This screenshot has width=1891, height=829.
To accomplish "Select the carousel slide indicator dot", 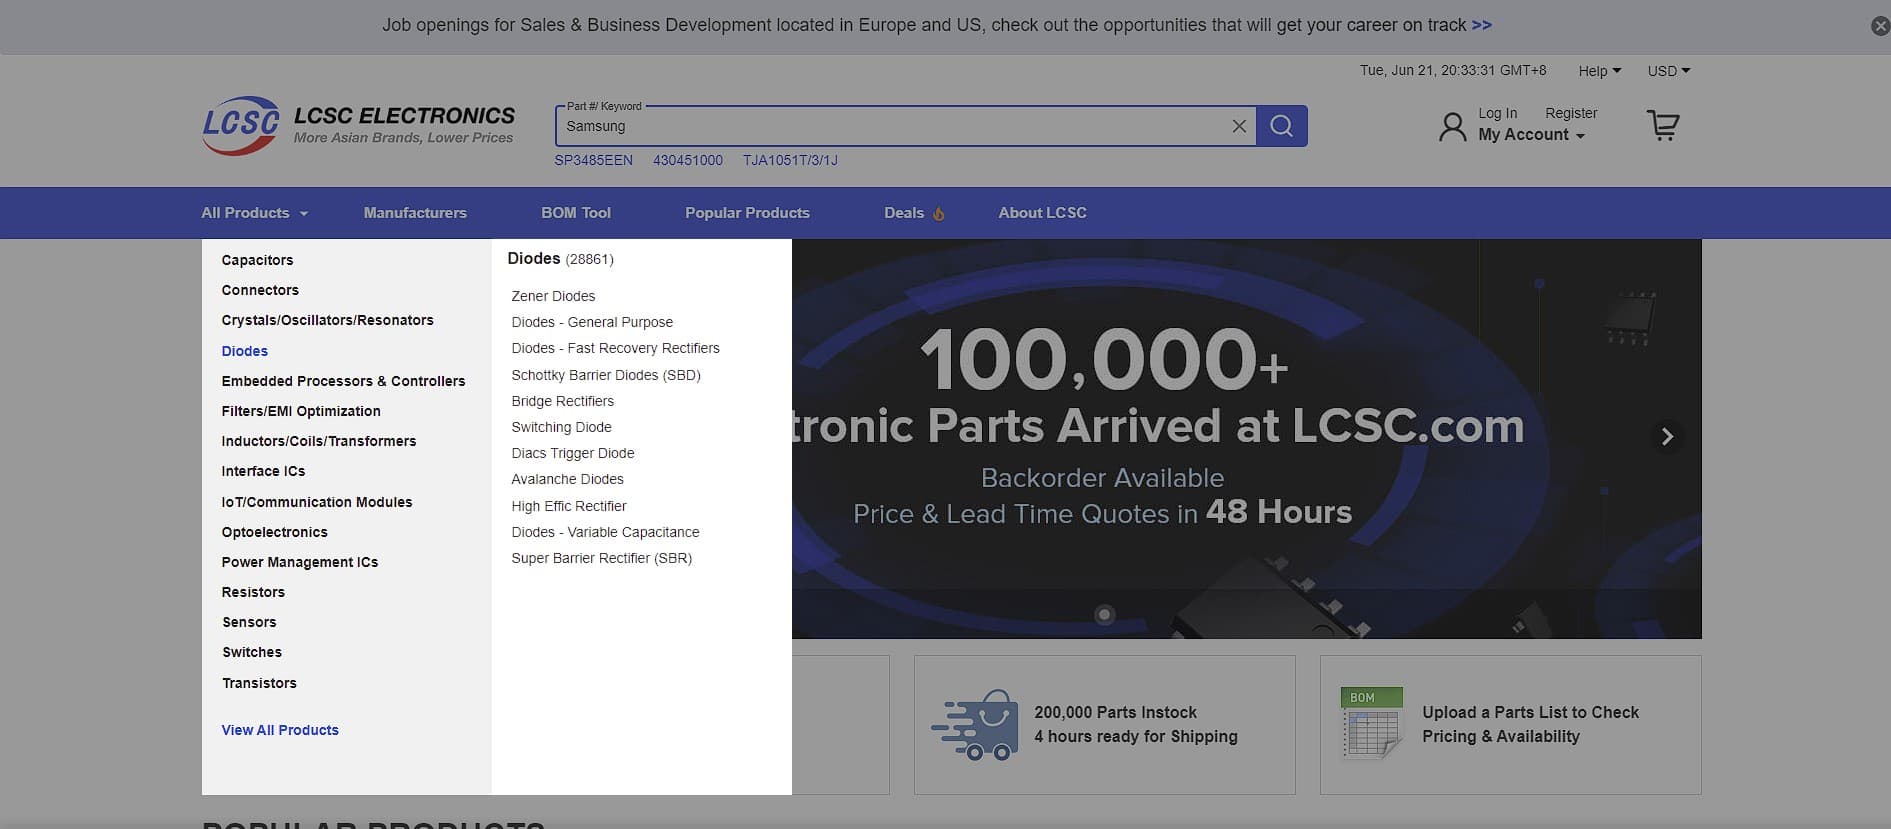I will [1104, 614].
